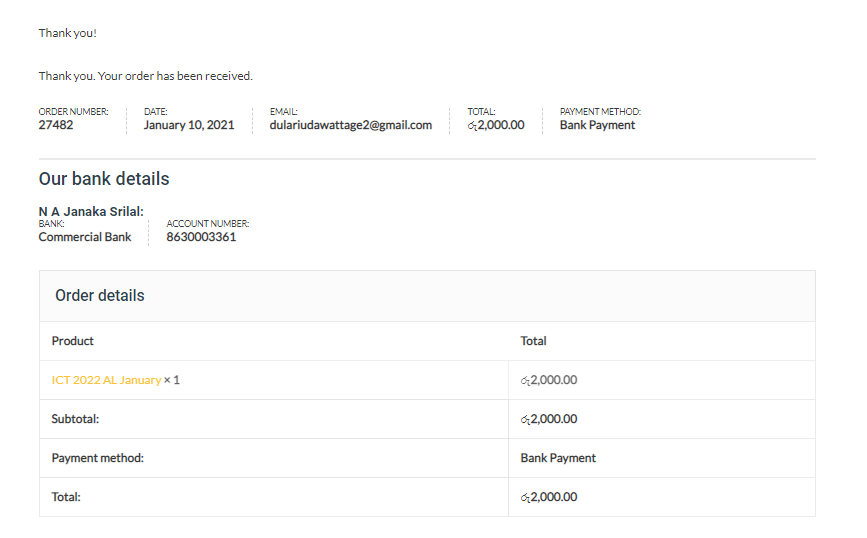
Task: Click the Our bank details heading
Action: coord(104,179)
